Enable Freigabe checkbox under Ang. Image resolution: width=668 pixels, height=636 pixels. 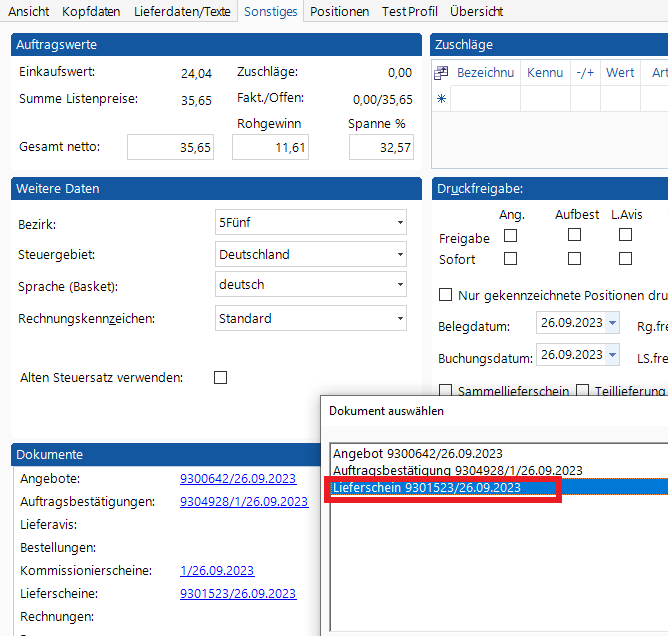pos(510,236)
